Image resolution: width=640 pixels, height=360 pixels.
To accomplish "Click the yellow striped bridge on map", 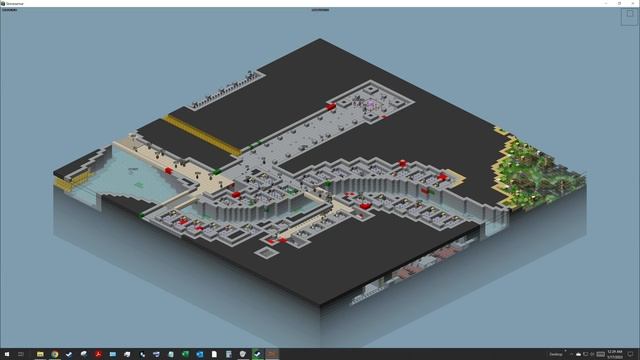I will (203, 136).
